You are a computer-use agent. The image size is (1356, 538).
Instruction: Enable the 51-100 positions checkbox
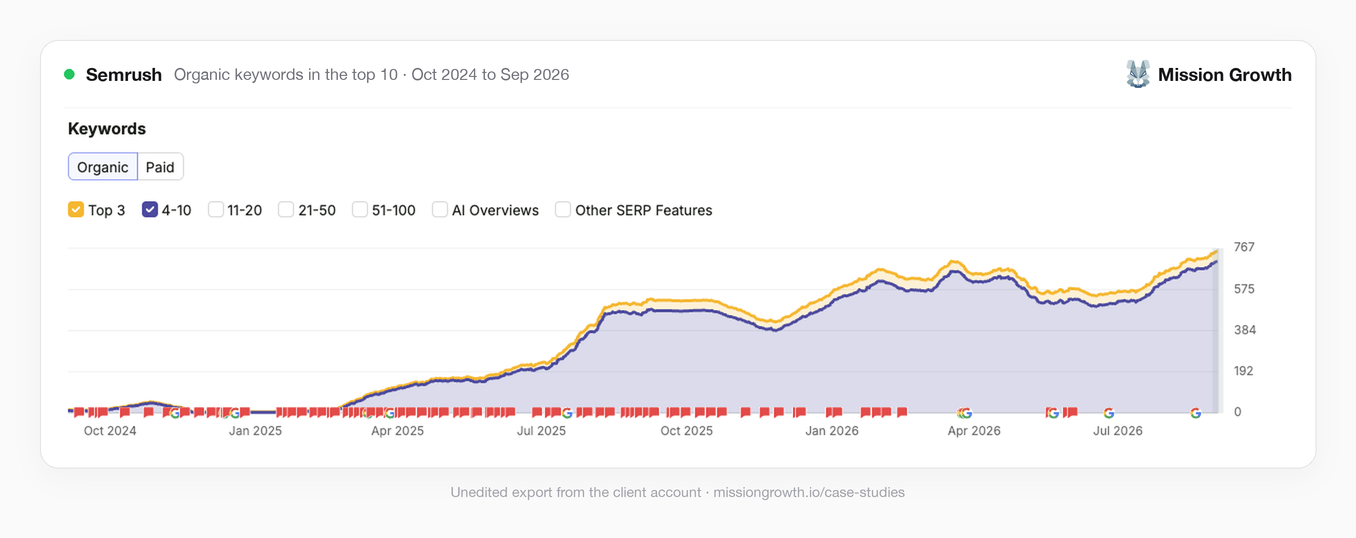(360, 210)
